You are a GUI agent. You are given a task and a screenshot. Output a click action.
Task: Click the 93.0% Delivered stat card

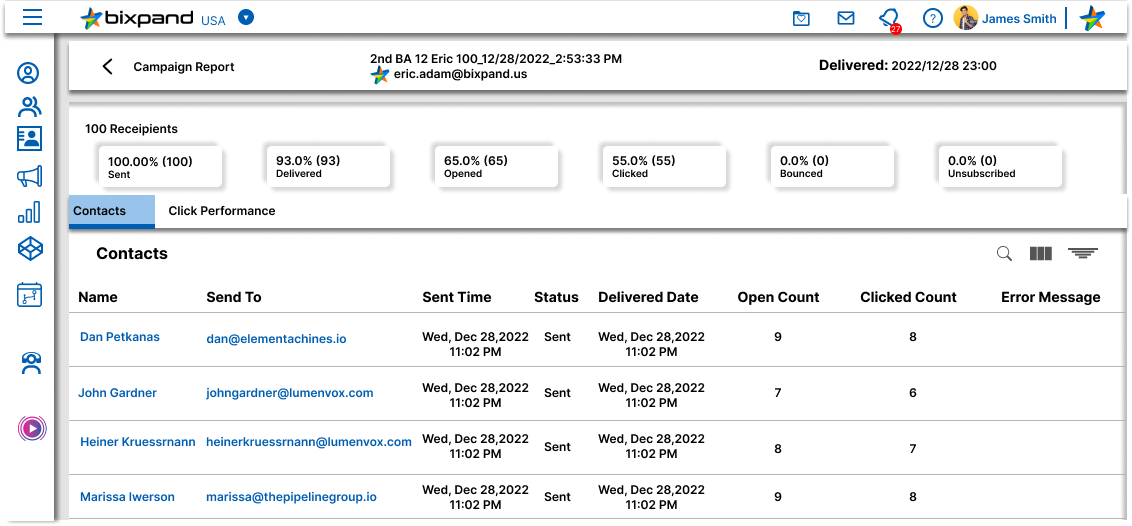pyautogui.click(x=326, y=167)
